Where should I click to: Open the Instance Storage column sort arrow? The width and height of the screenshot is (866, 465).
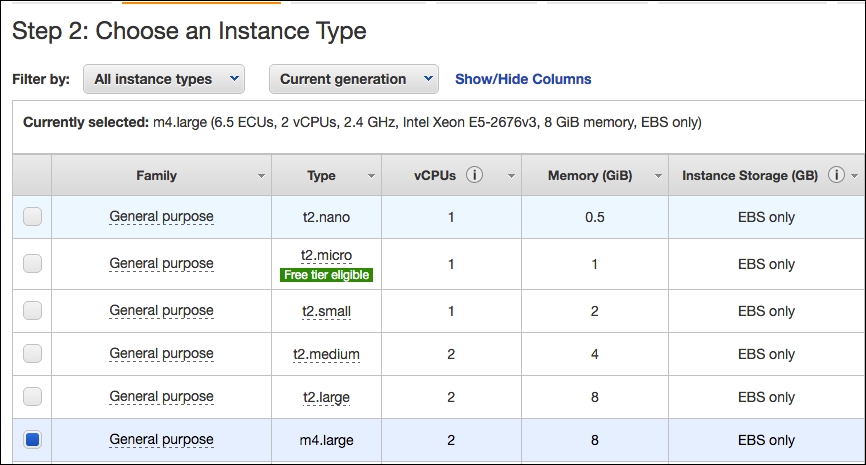click(x=854, y=176)
